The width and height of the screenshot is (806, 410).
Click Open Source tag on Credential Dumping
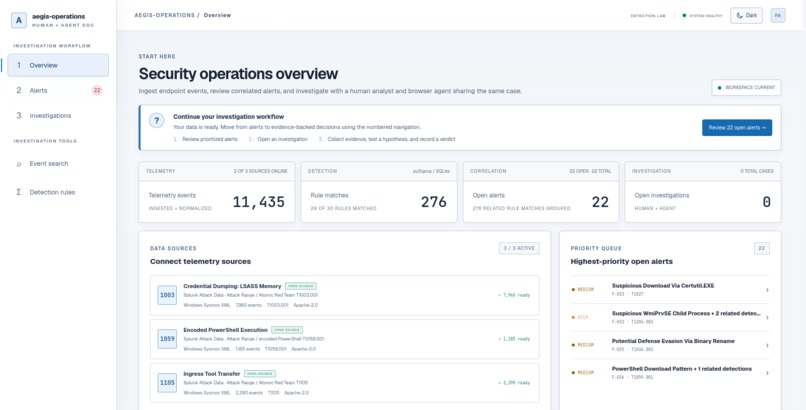click(301, 286)
